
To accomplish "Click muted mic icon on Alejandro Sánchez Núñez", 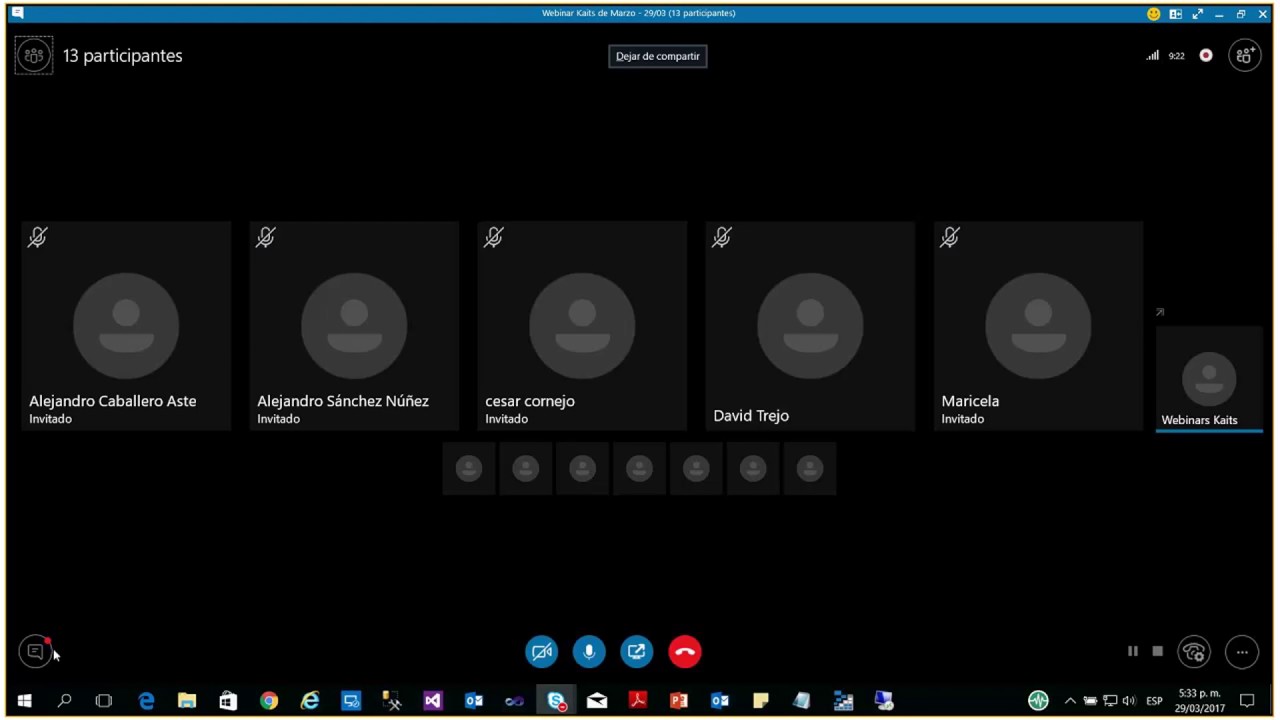I will (266, 237).
